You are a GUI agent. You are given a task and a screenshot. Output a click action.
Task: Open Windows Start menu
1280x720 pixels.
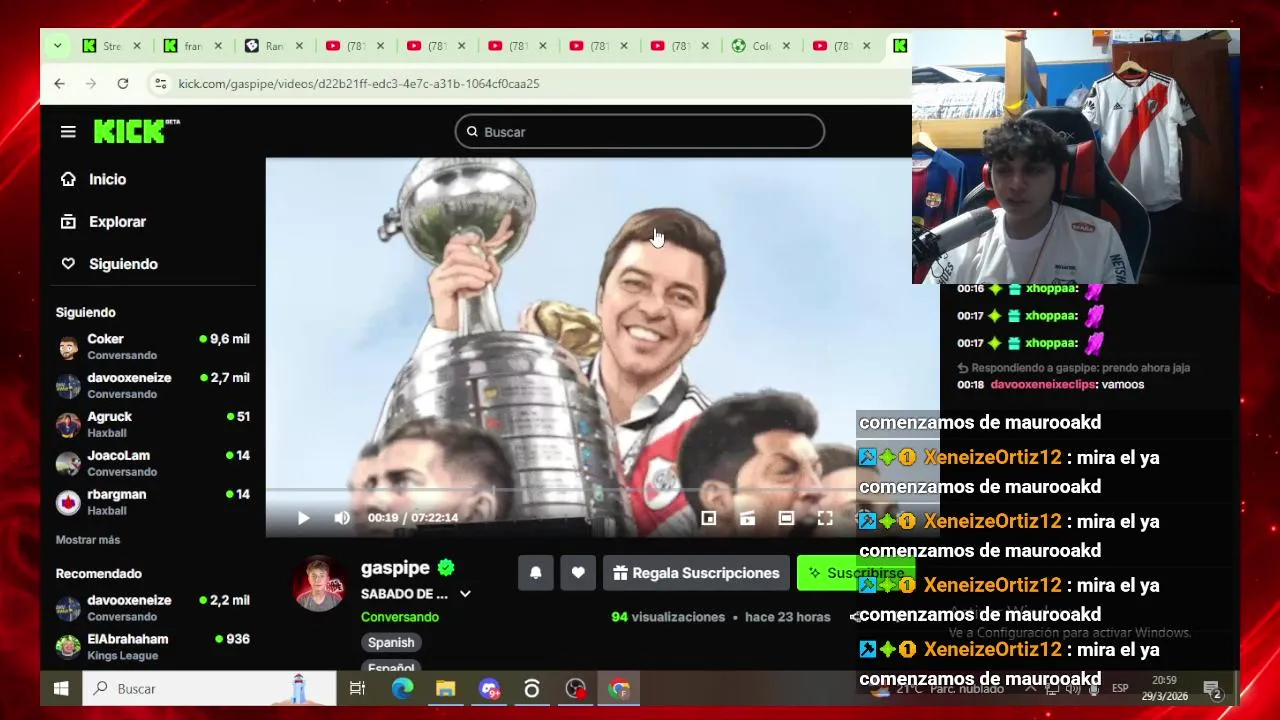click(x=61, y=688)
